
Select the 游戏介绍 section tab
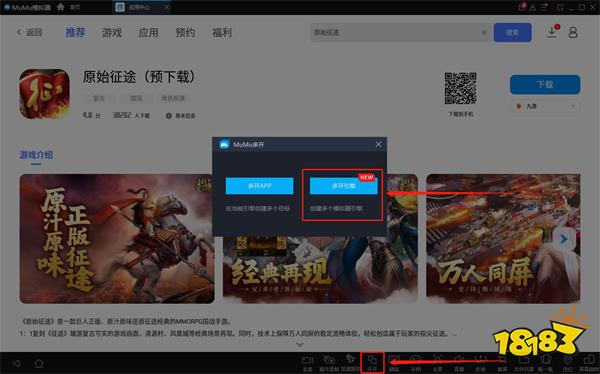[36, 155]
